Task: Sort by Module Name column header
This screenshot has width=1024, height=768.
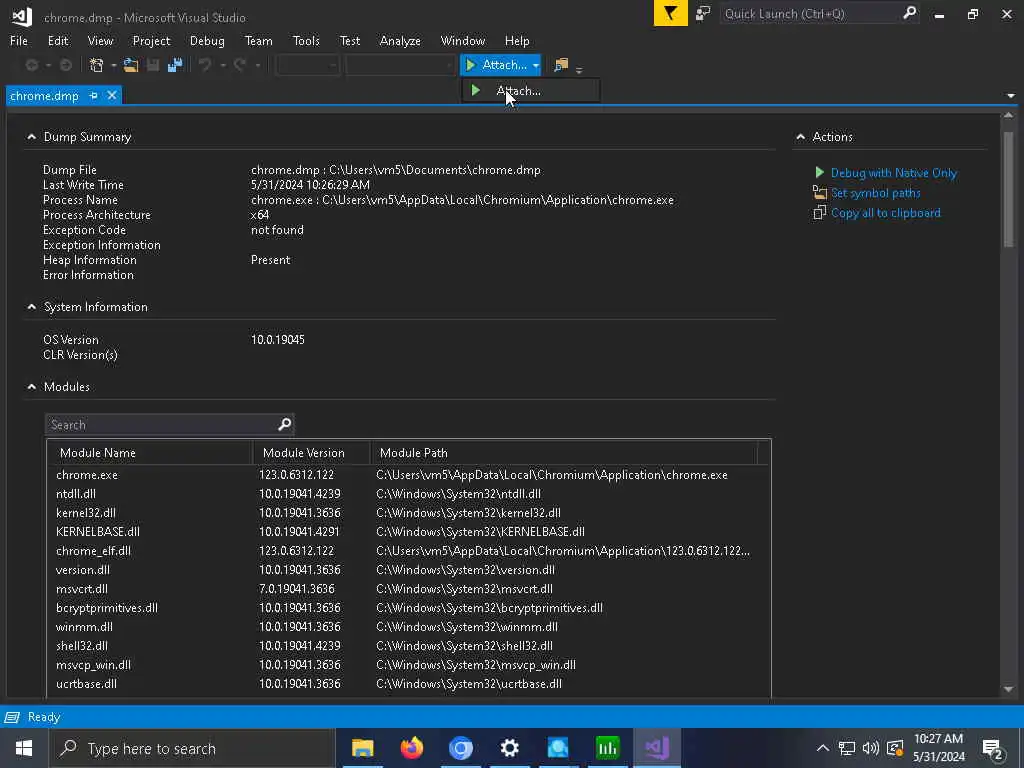Action: (150, 453)
